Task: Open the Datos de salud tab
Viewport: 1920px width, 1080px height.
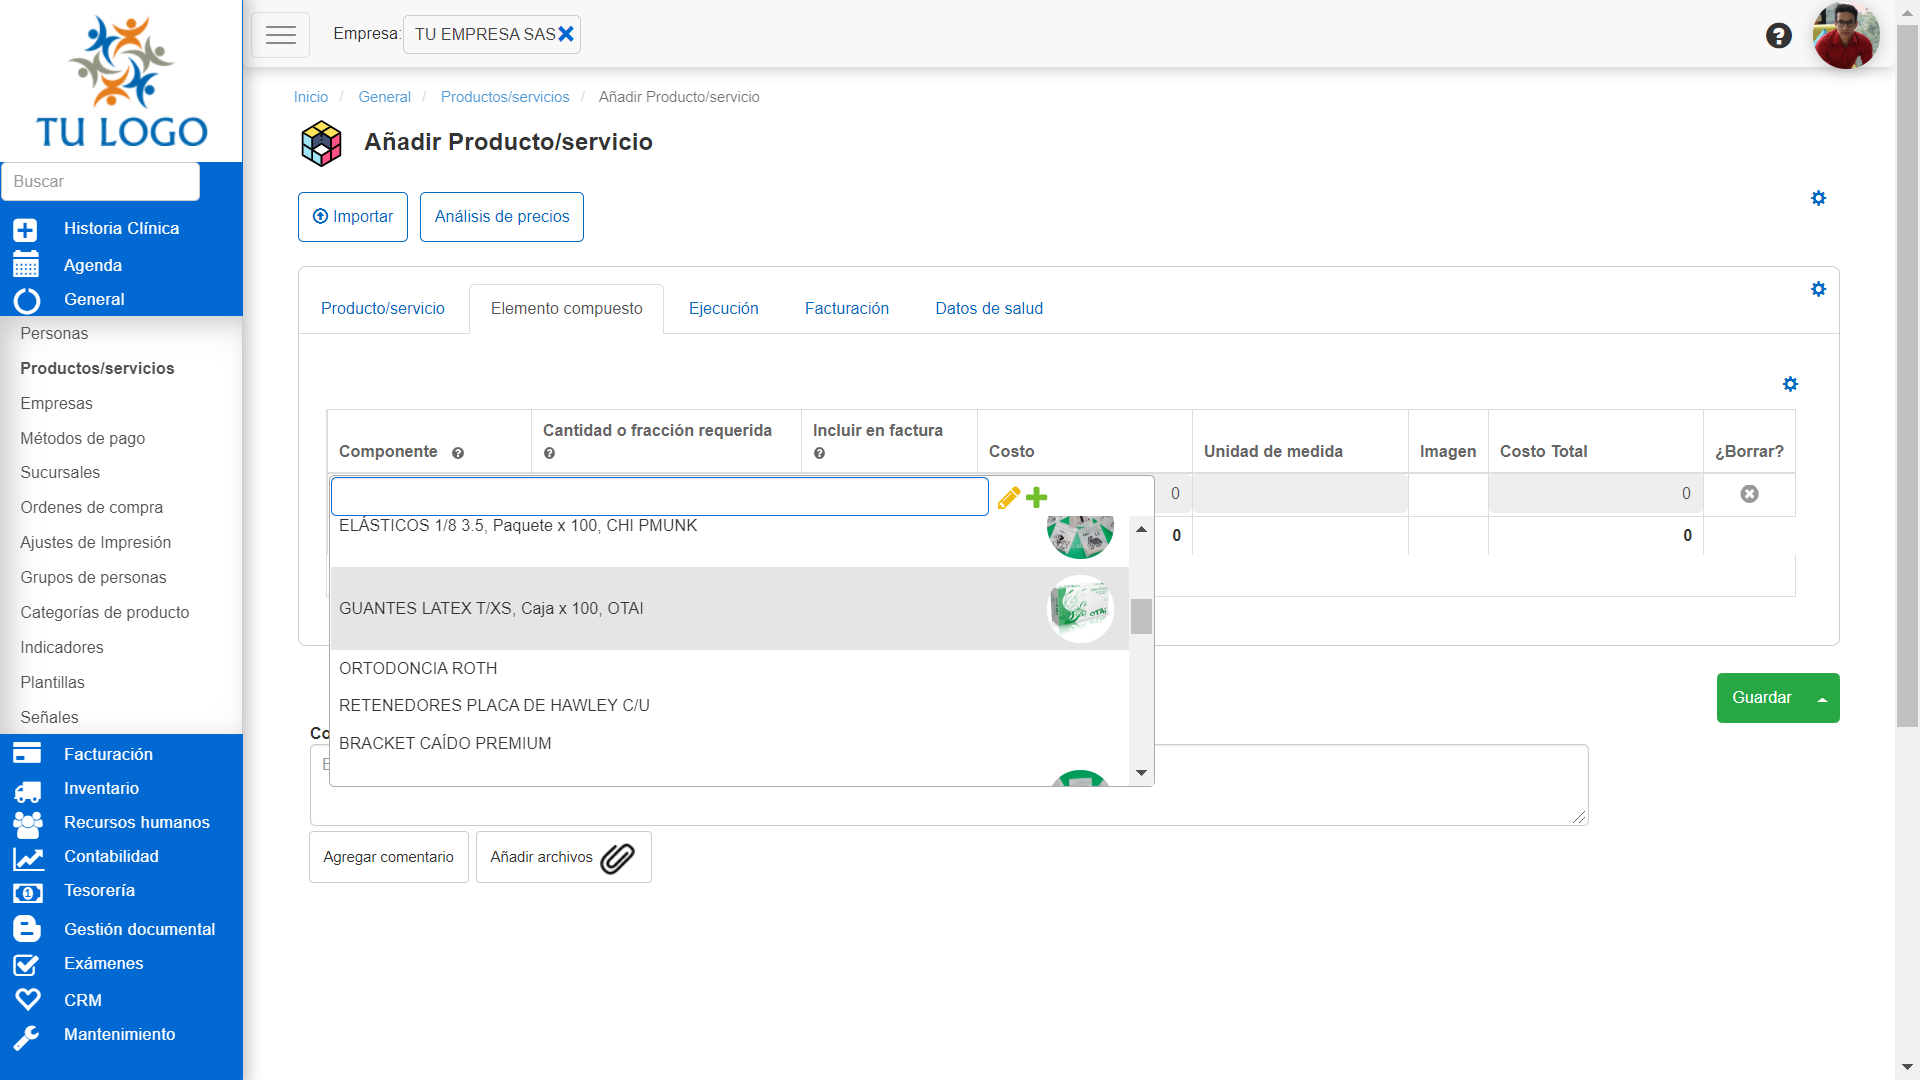Action: [x=988, y=308]
